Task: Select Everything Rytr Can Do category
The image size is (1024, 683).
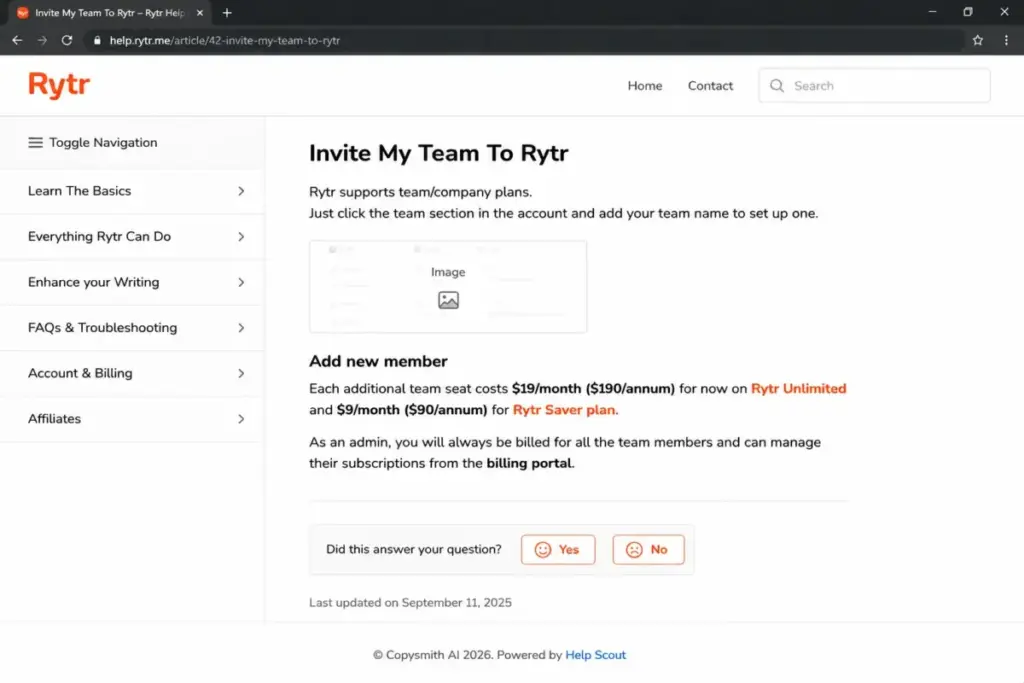Action: [x=133, y=236]
